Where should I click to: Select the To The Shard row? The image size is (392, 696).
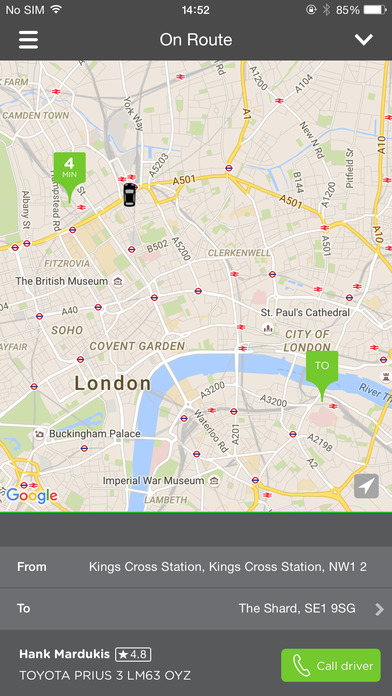[196, 609]
